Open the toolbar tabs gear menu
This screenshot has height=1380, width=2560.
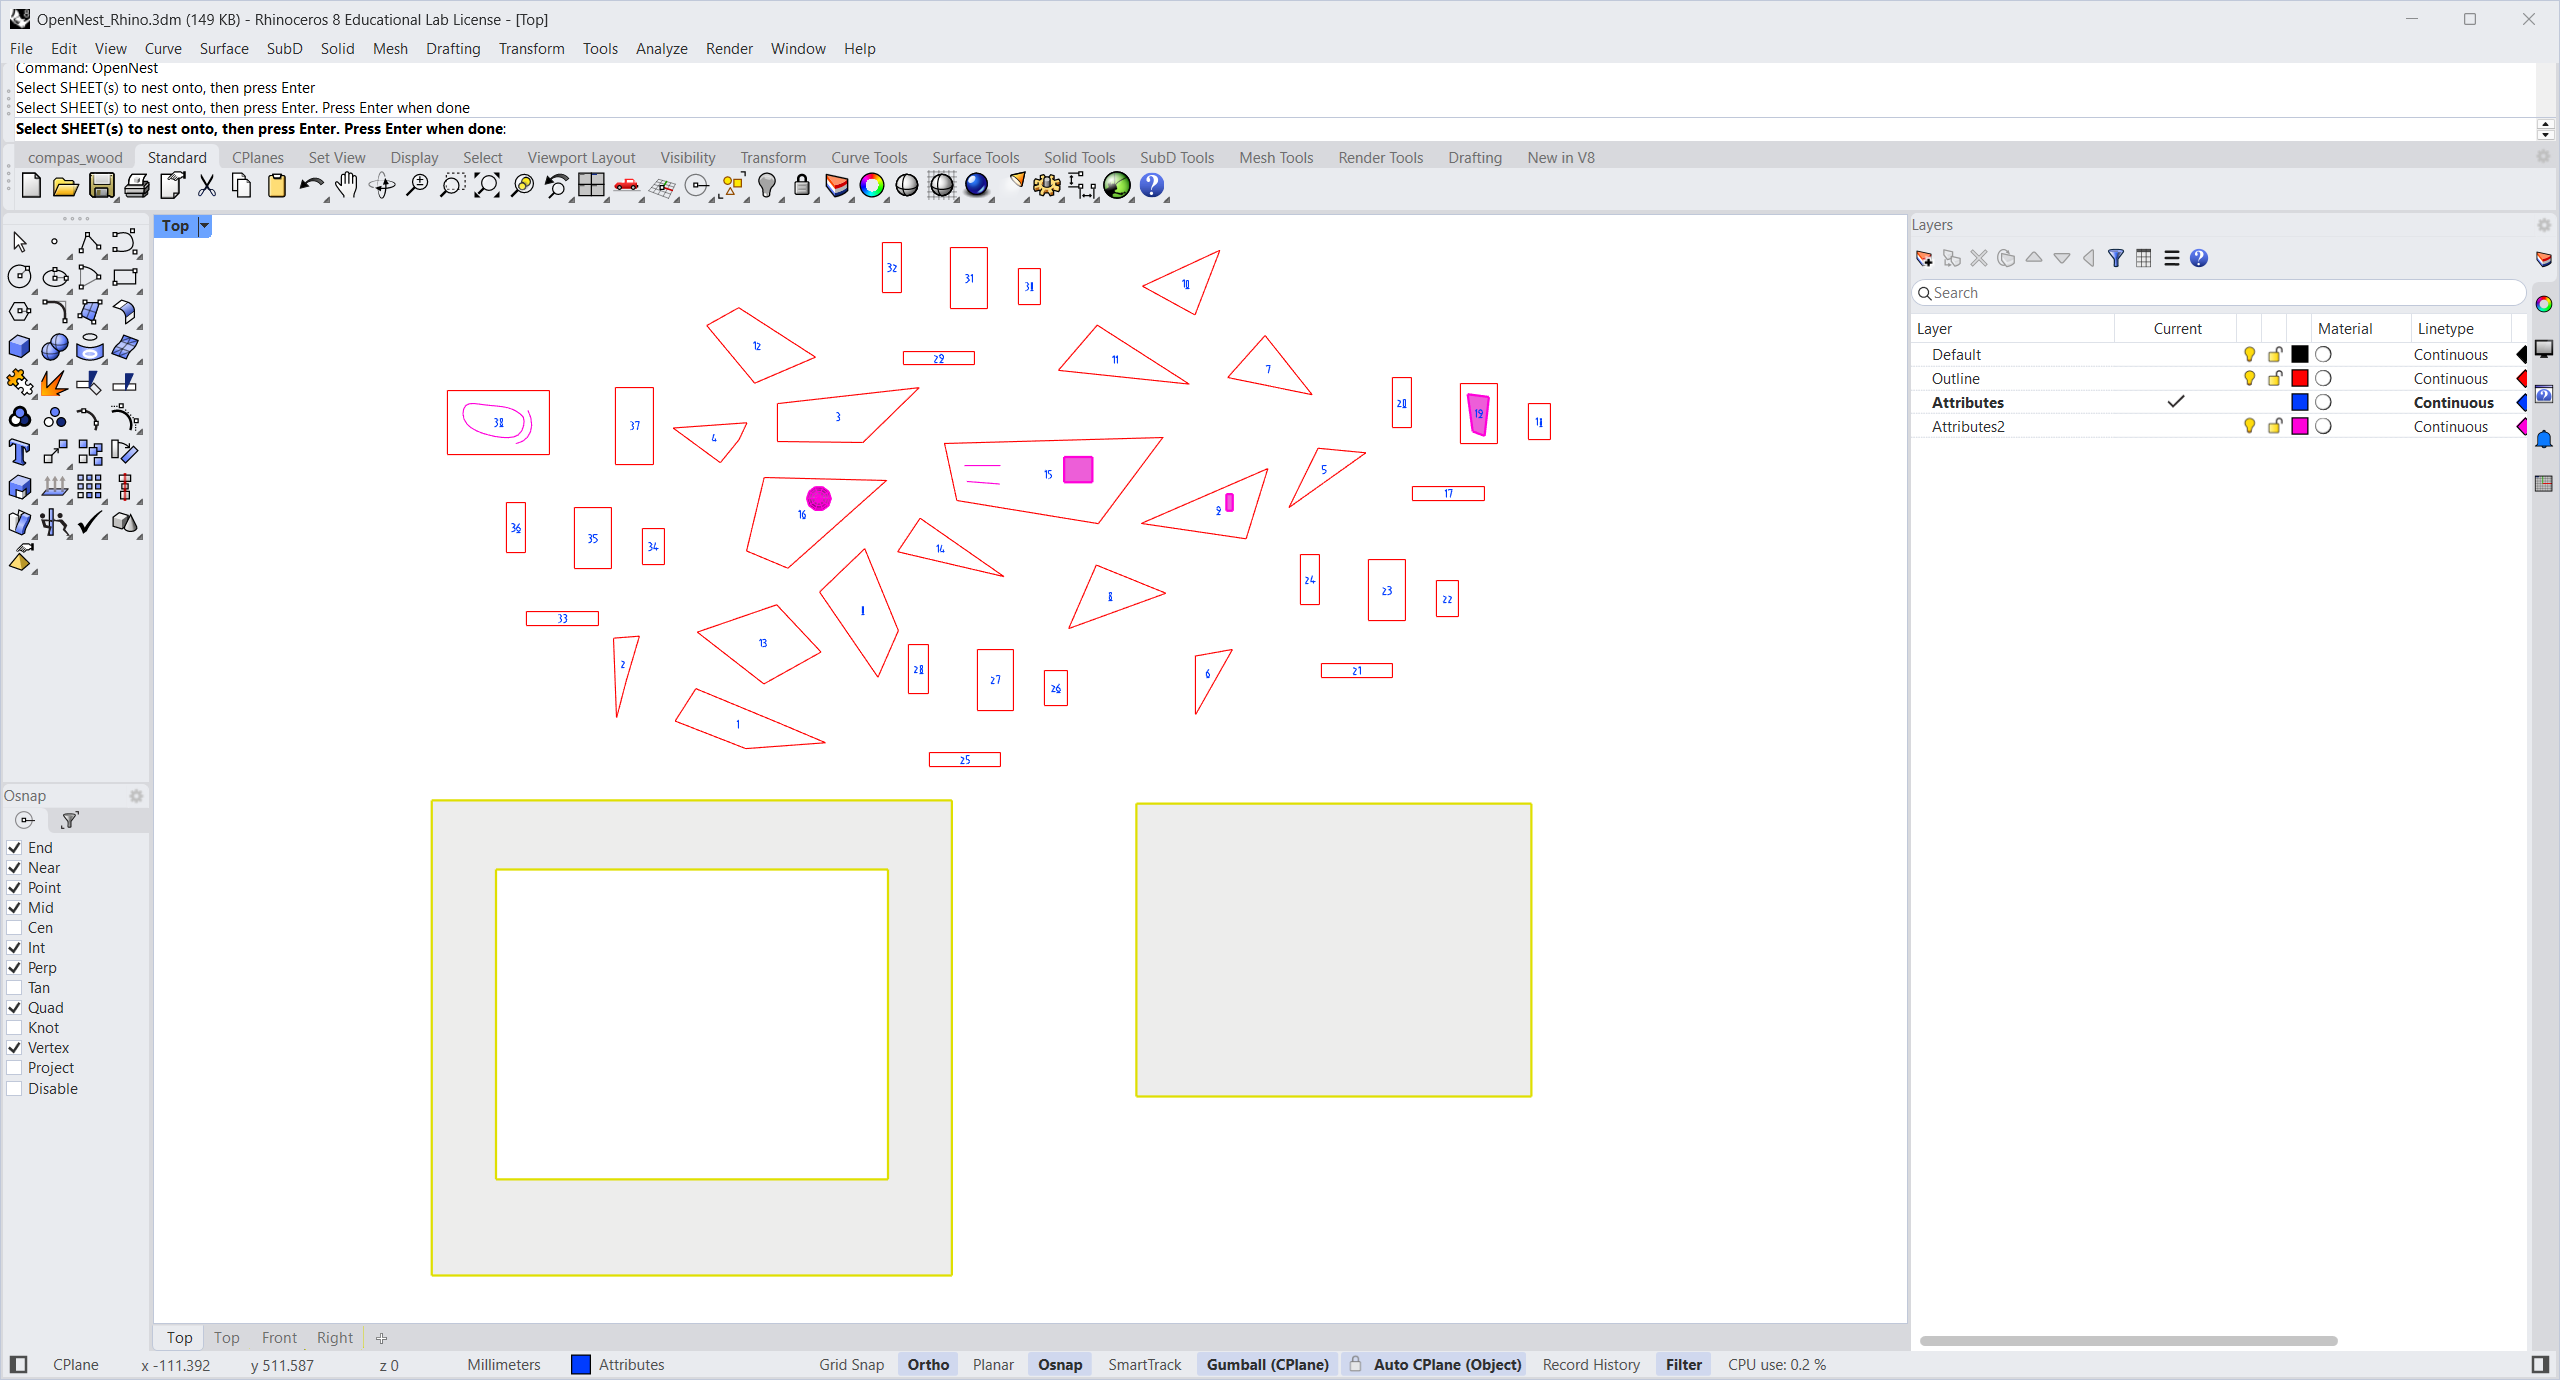coord(2544,157)
